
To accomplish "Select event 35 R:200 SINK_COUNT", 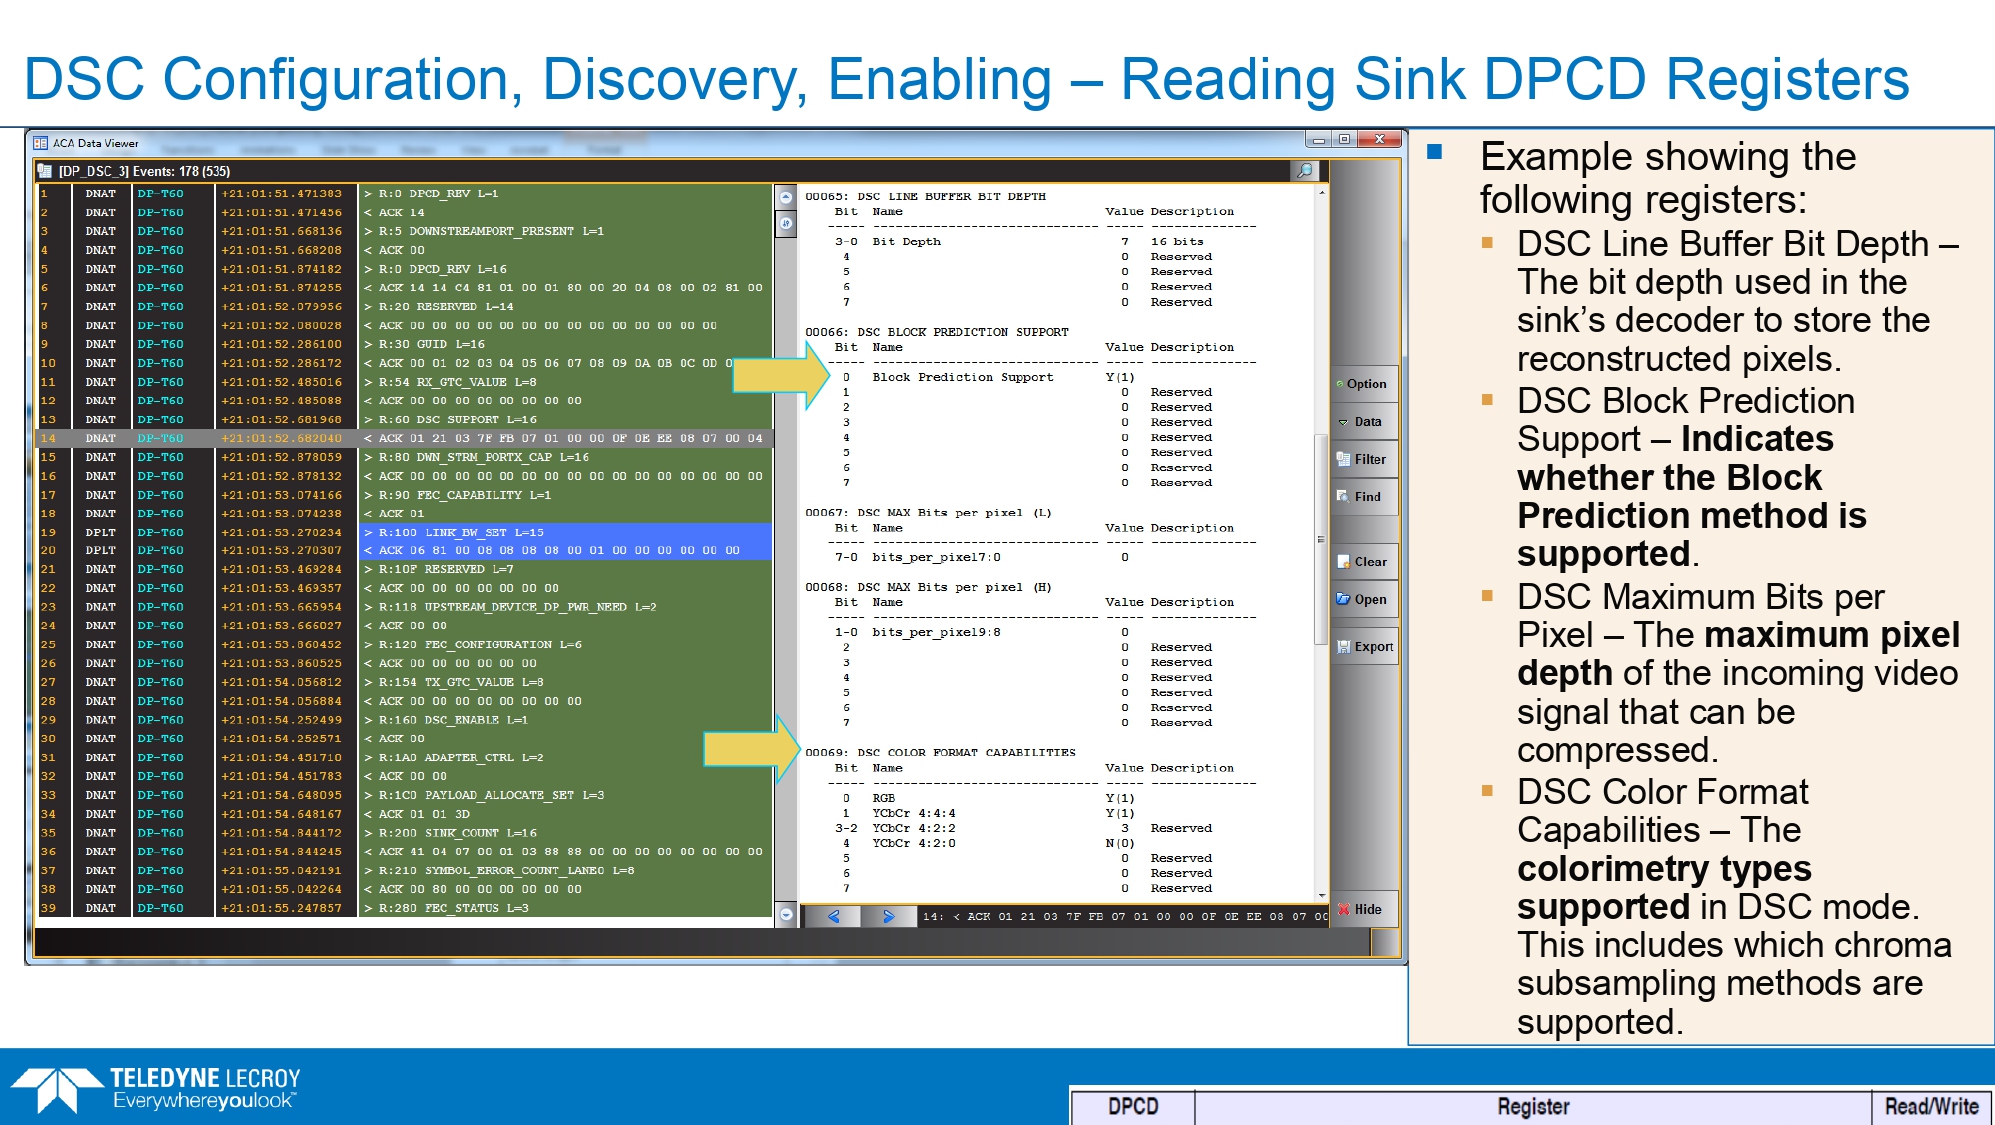I will pos(404,833).
